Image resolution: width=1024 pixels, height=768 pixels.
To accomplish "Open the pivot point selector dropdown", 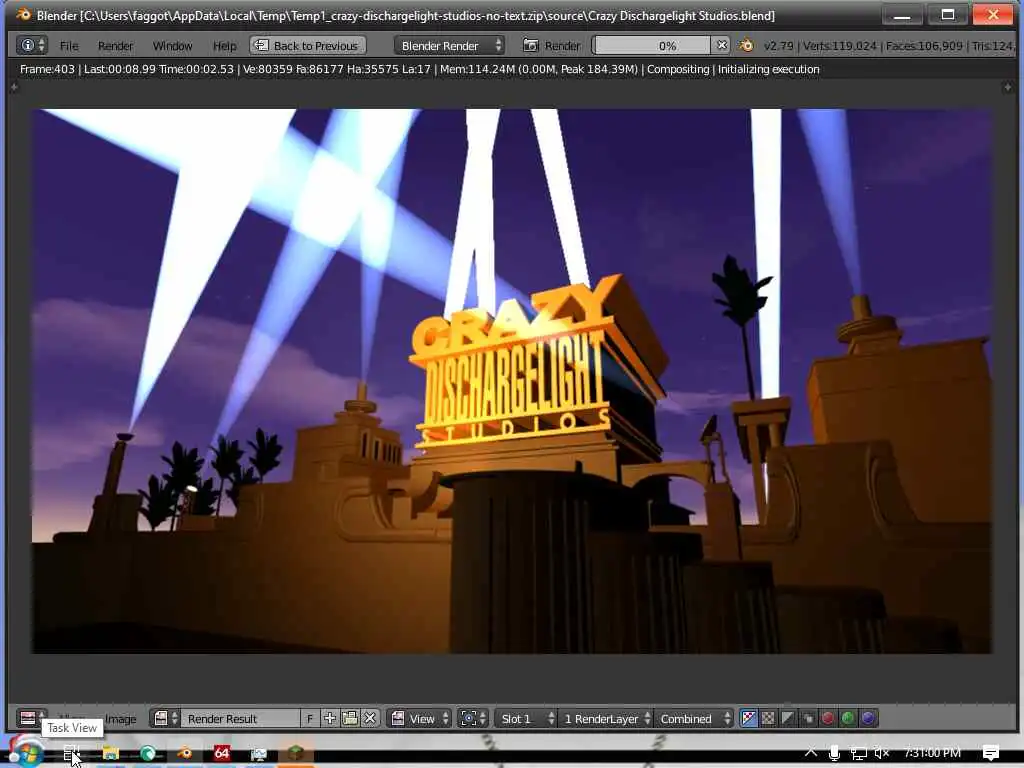I will coord(473,718).
